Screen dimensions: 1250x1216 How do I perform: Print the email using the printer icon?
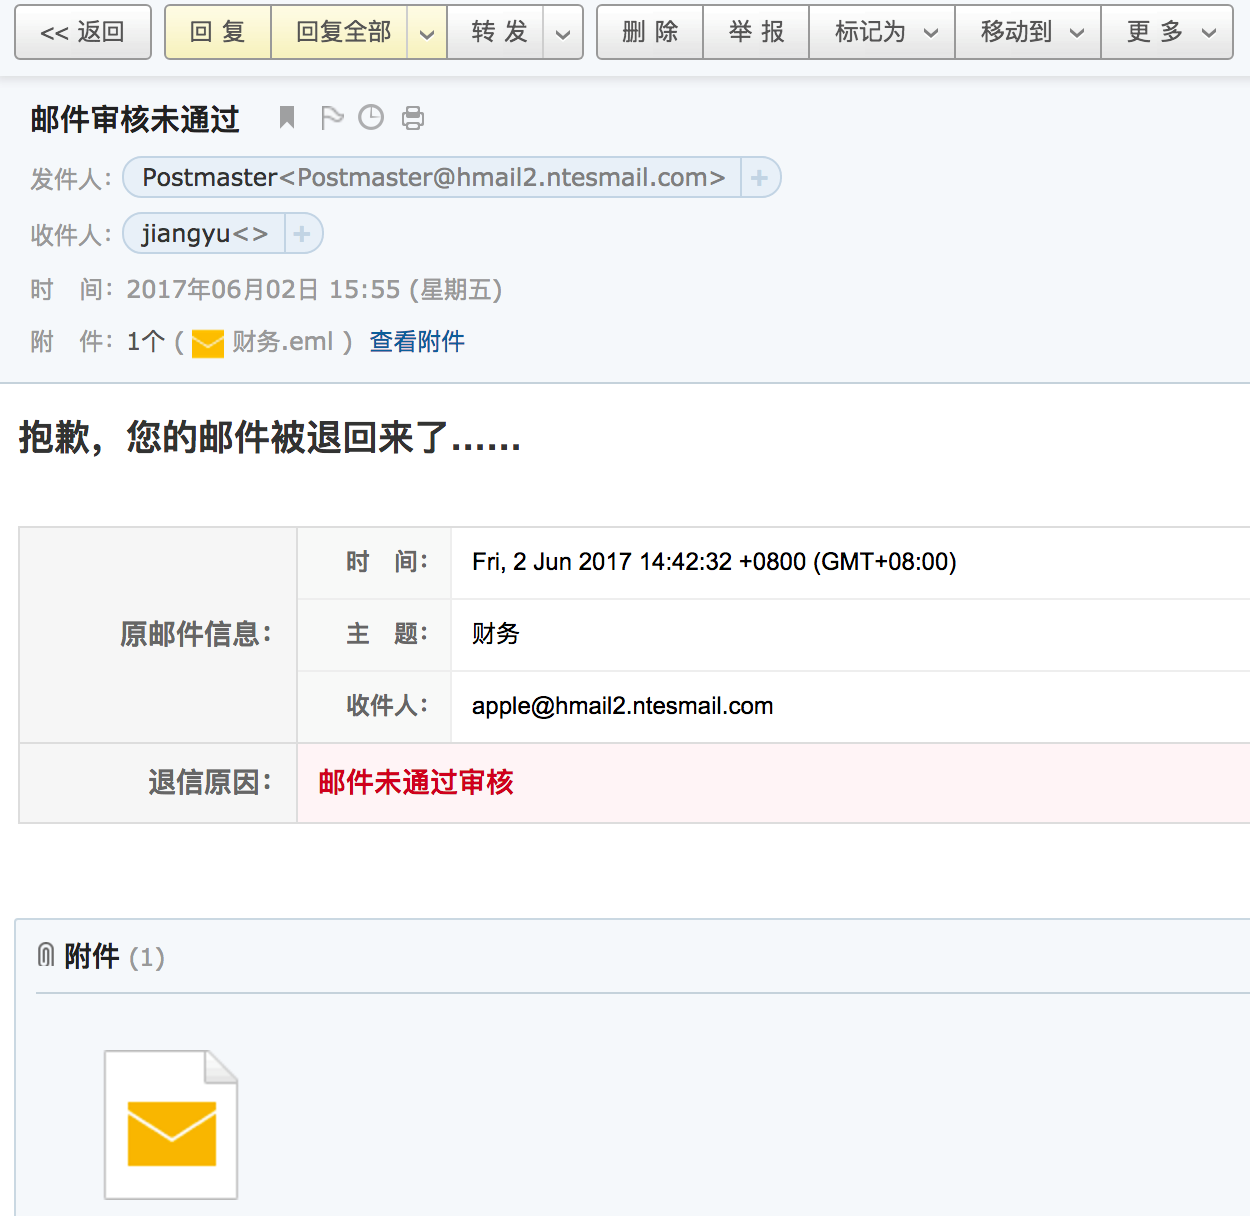click(412, 119)
